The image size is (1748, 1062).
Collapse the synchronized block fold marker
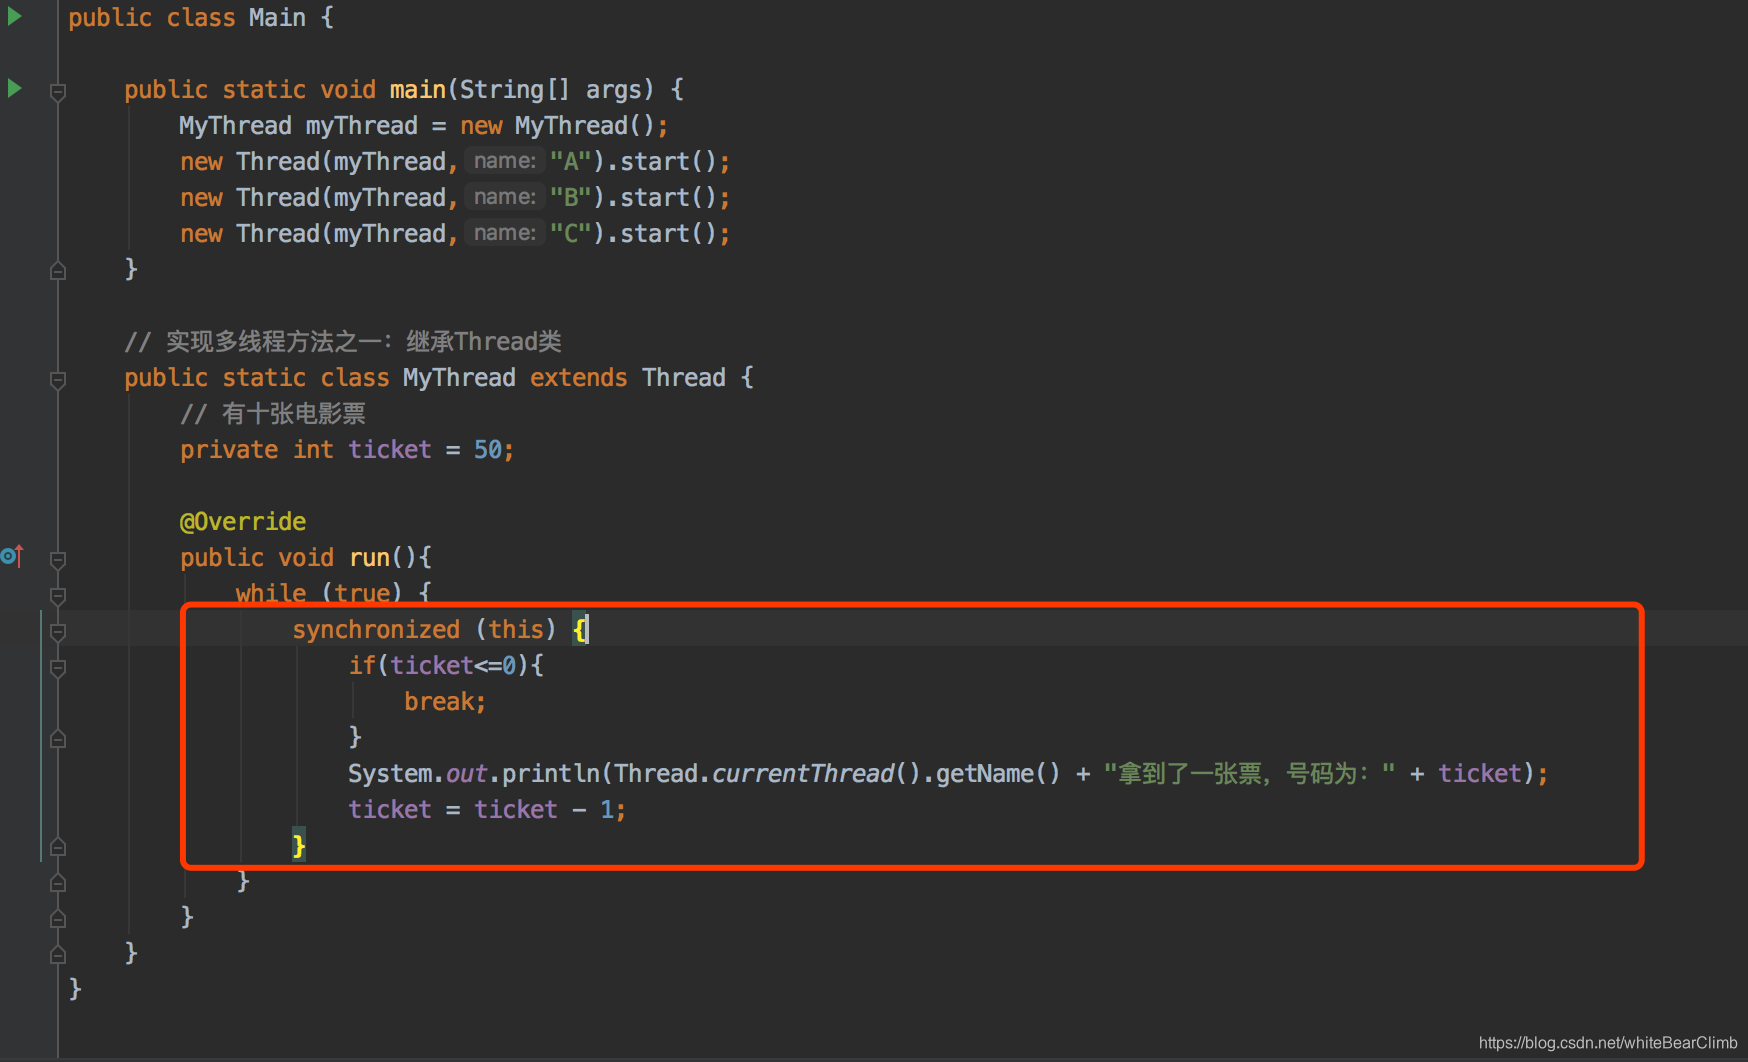58,632
